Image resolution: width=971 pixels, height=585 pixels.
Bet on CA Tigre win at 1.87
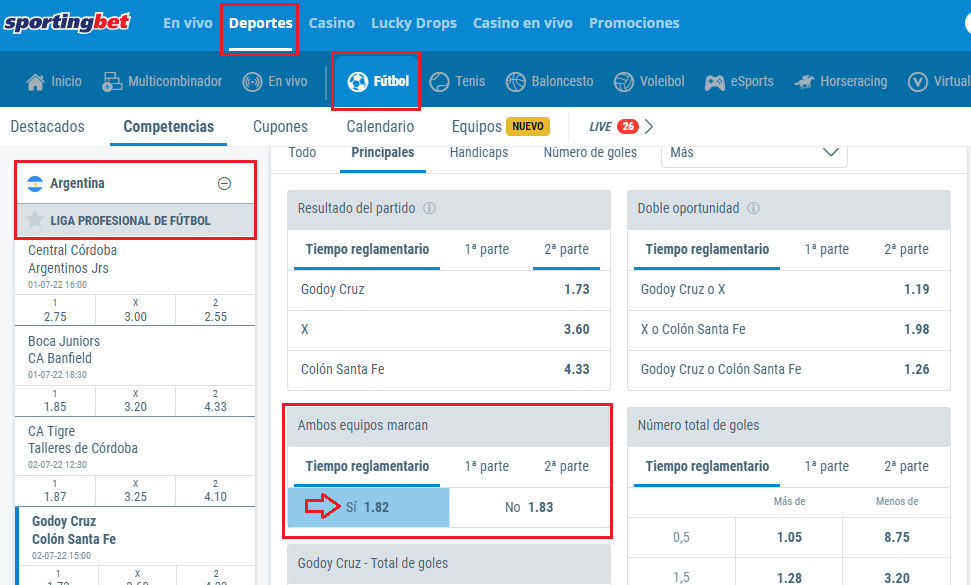click(55, 490)
